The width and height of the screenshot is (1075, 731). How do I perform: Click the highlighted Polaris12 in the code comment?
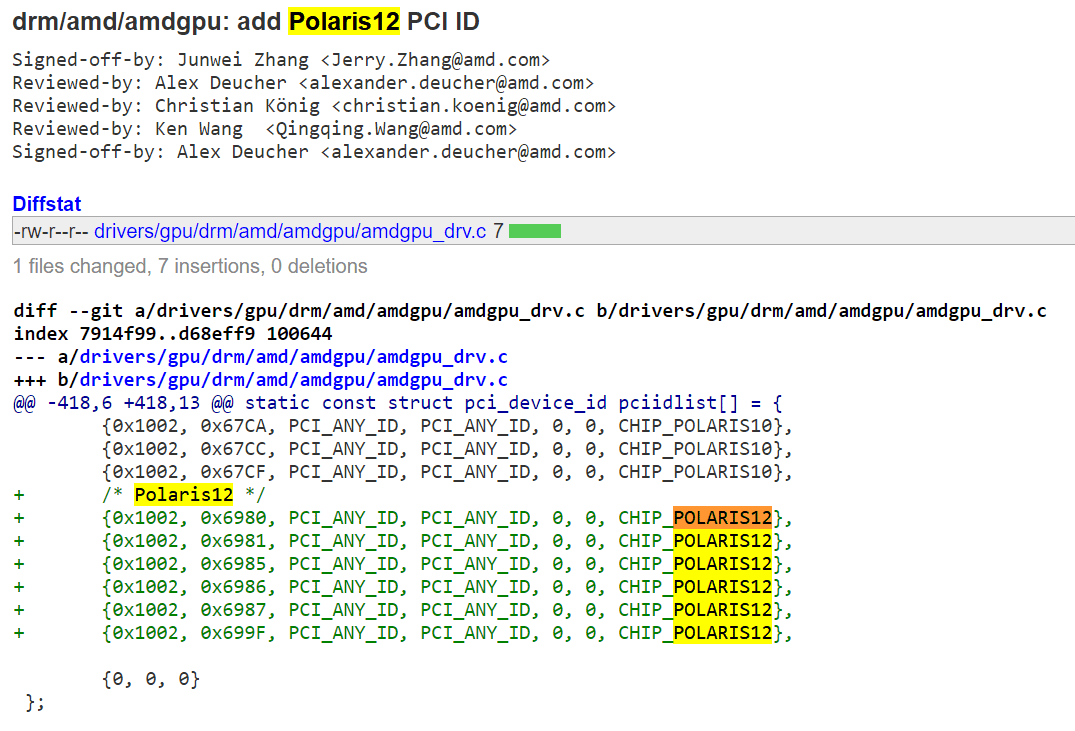click(x=184, y=495)
